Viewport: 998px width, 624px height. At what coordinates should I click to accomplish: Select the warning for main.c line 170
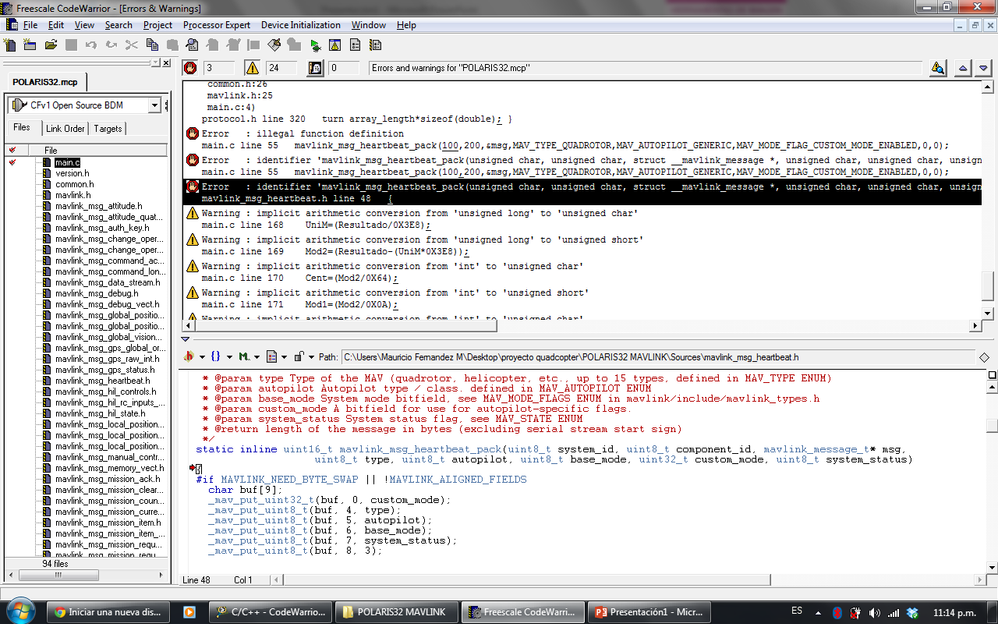582,272
